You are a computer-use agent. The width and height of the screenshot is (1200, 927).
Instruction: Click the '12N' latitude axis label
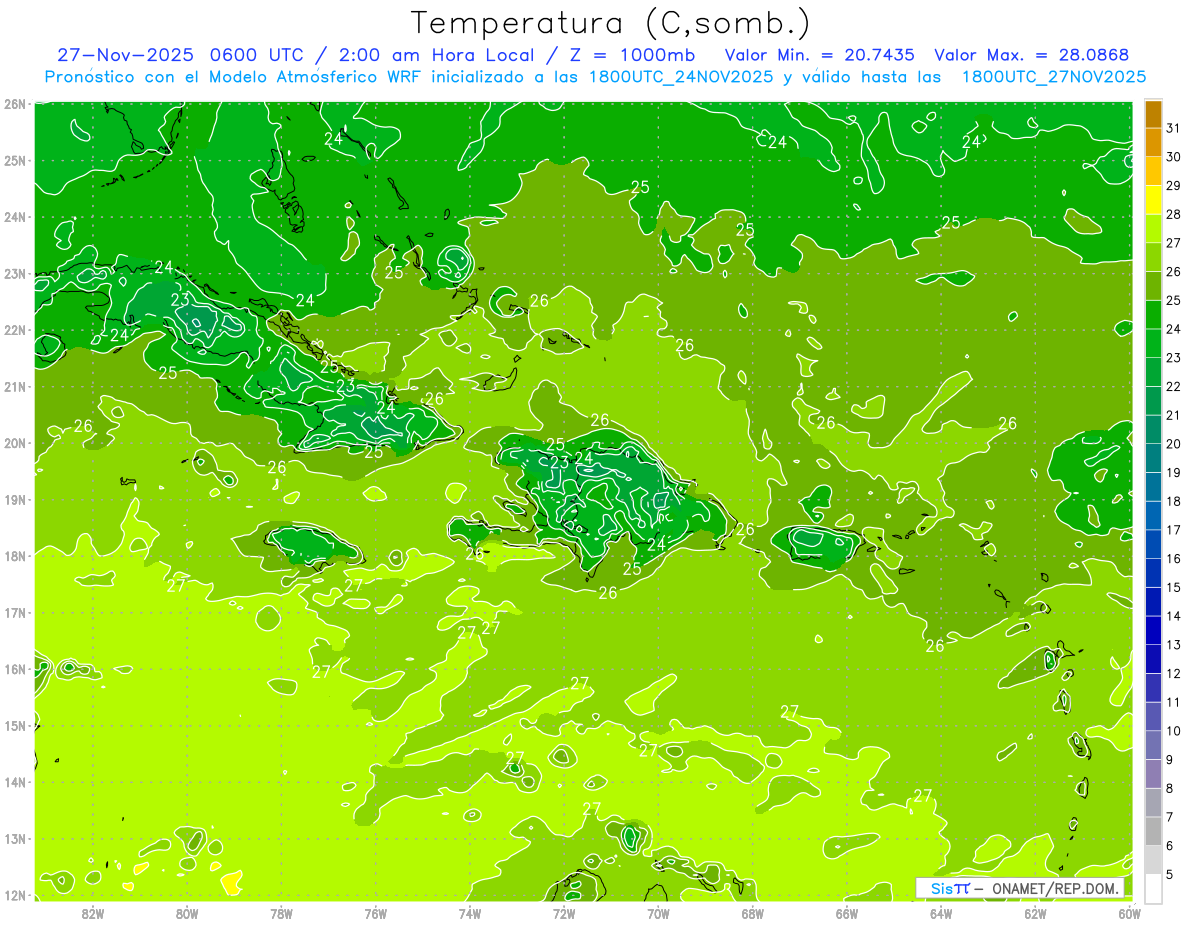point(14,895)
